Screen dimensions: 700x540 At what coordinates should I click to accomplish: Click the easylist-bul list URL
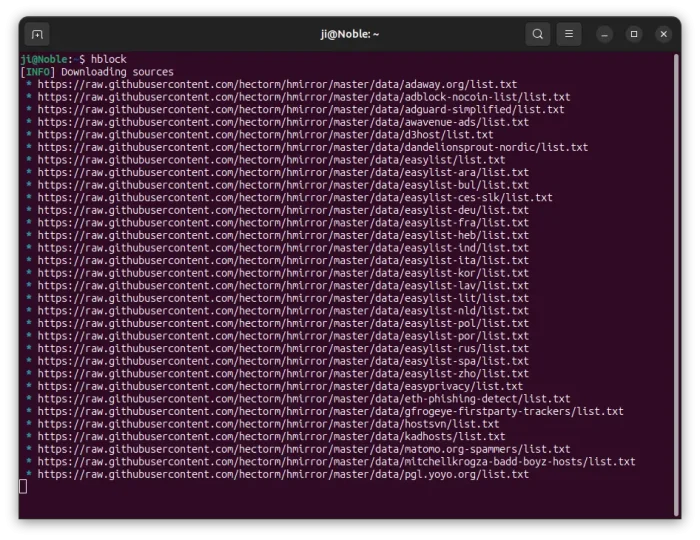(283, 185)
